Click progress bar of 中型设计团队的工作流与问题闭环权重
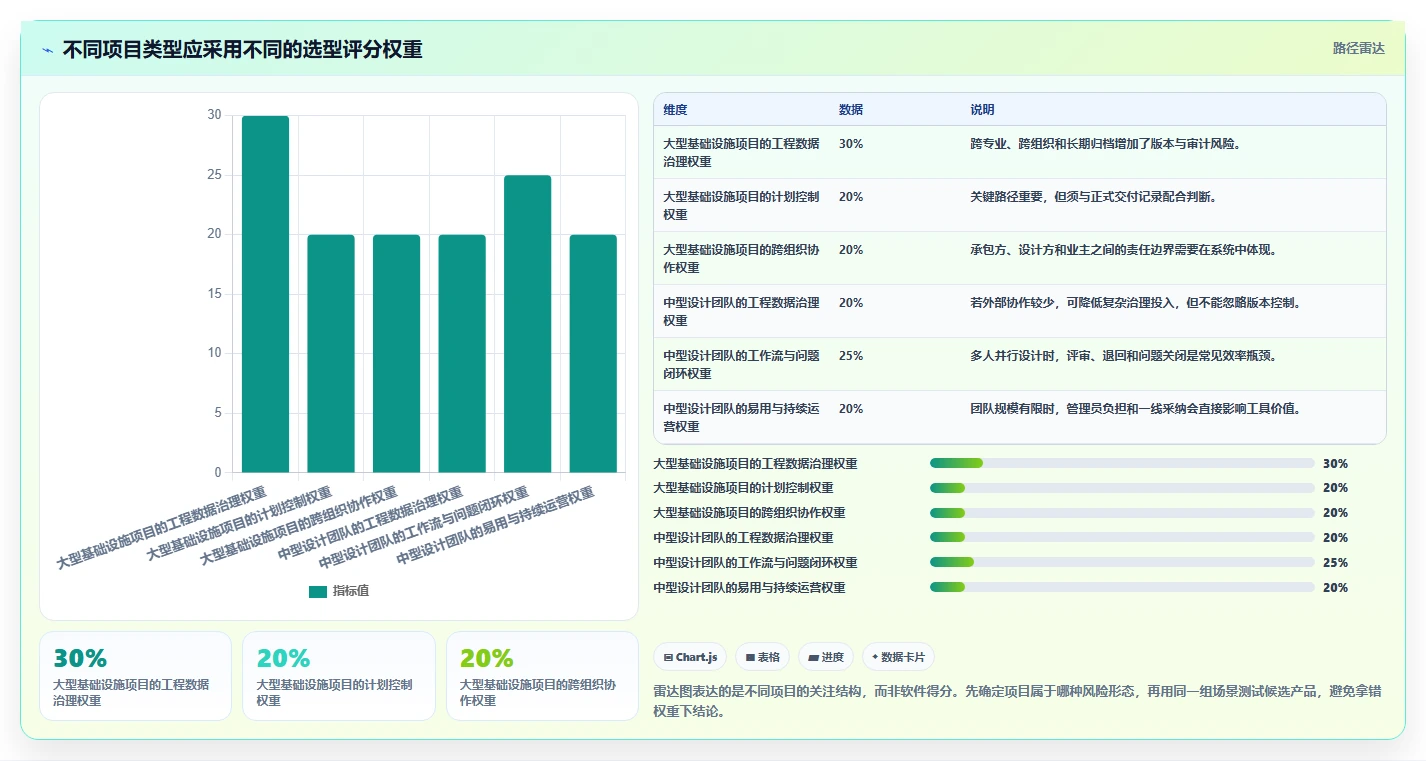The image size is (1426, 761). (x=1122, y=562)
